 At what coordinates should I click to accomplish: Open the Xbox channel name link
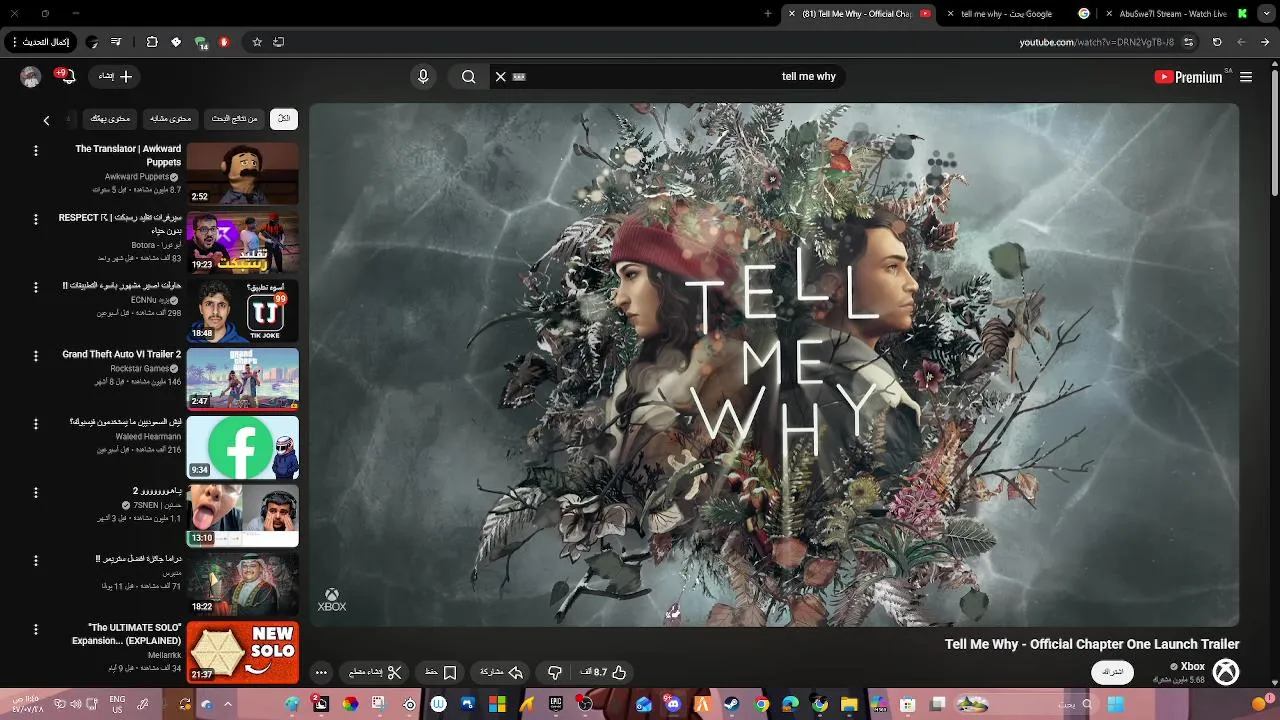point(1192,667)
